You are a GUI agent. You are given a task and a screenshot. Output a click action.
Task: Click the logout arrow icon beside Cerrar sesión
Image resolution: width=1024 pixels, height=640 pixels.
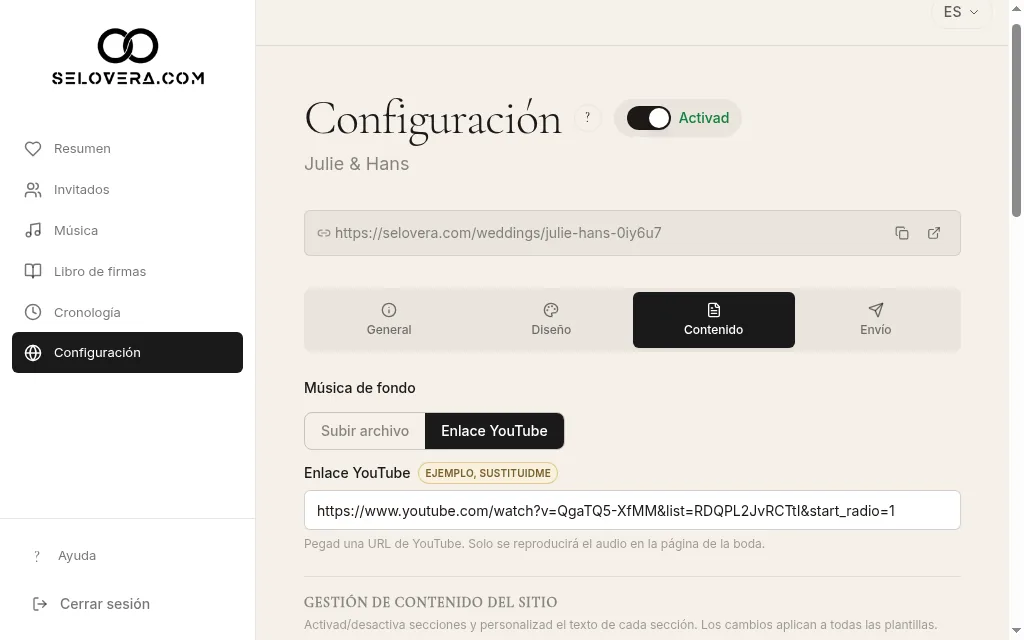(40, 604)
